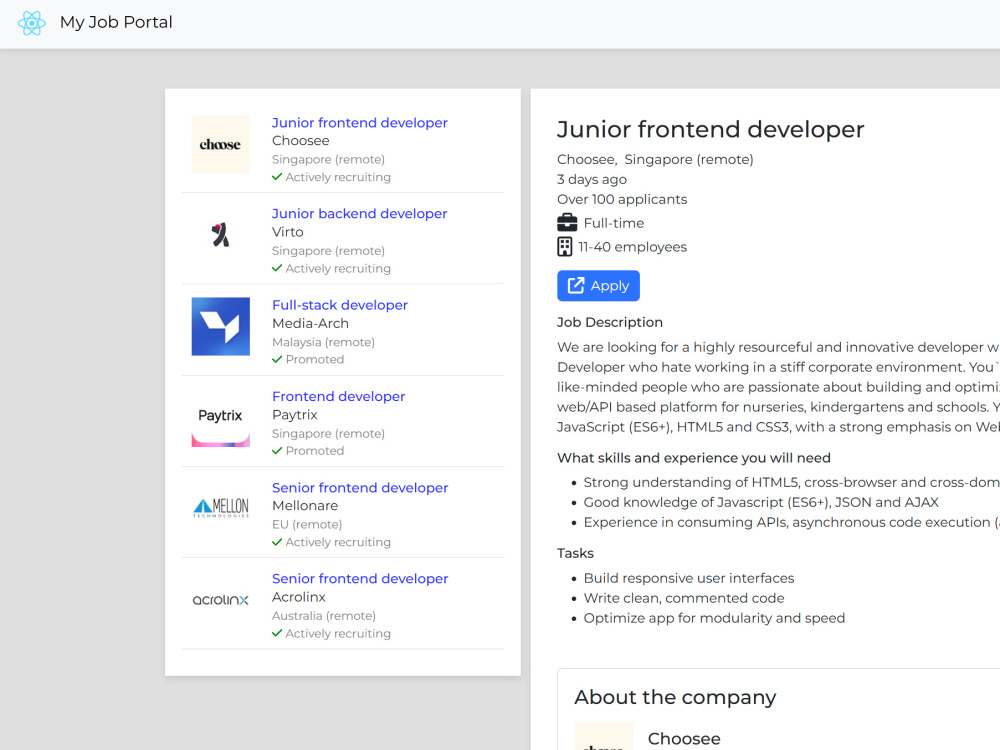Open Junior frontend developer job link

360,122
